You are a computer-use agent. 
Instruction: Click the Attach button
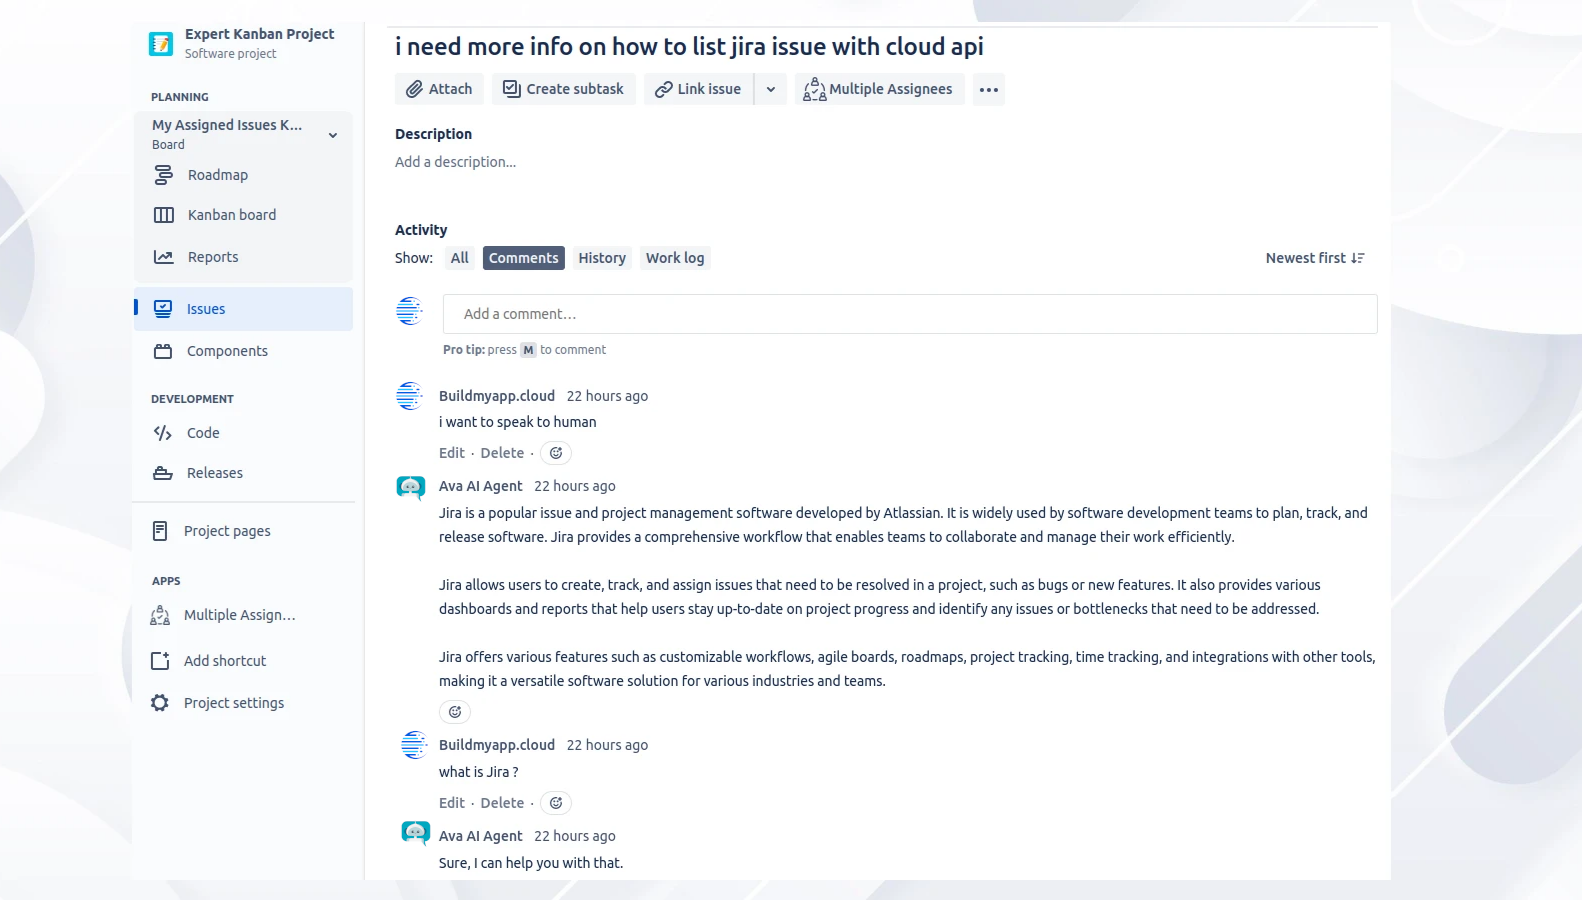point(439,90)
